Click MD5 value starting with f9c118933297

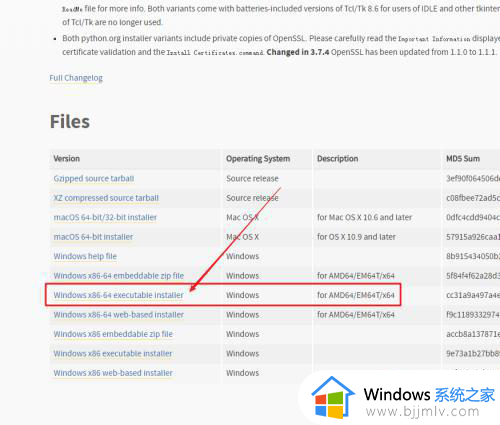coord(473,315)
